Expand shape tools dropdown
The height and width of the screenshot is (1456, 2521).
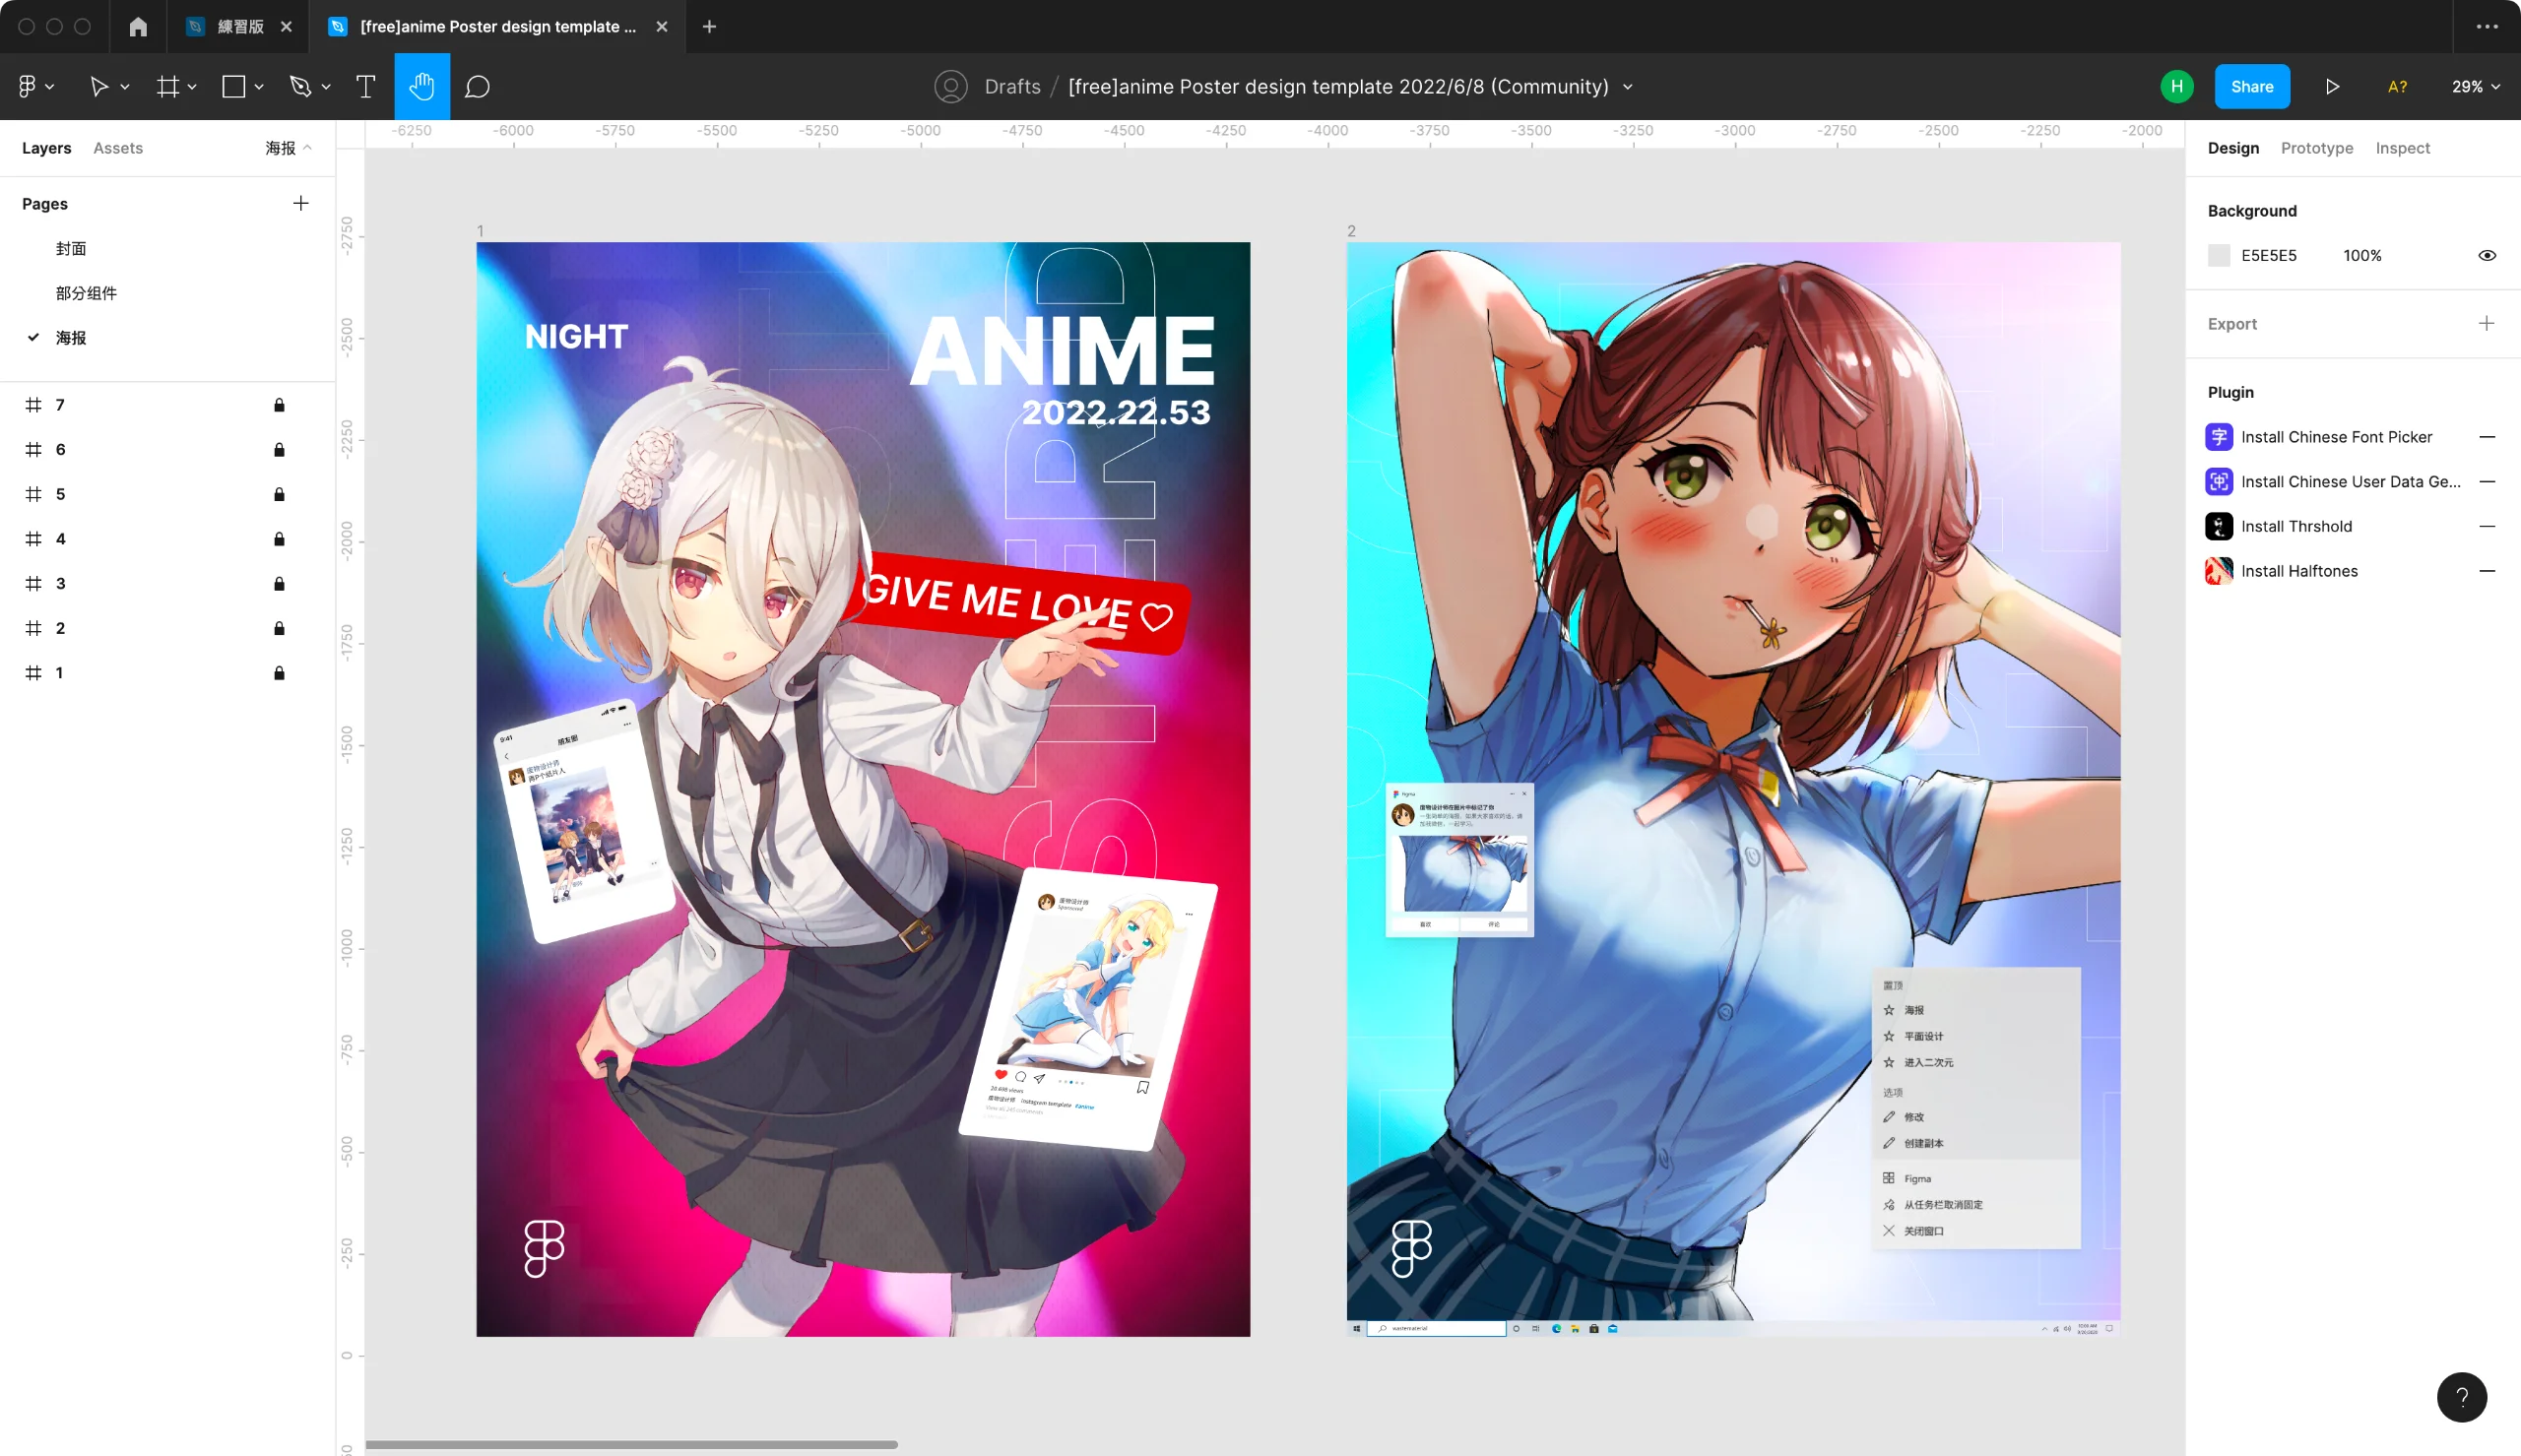coord(259,87)
